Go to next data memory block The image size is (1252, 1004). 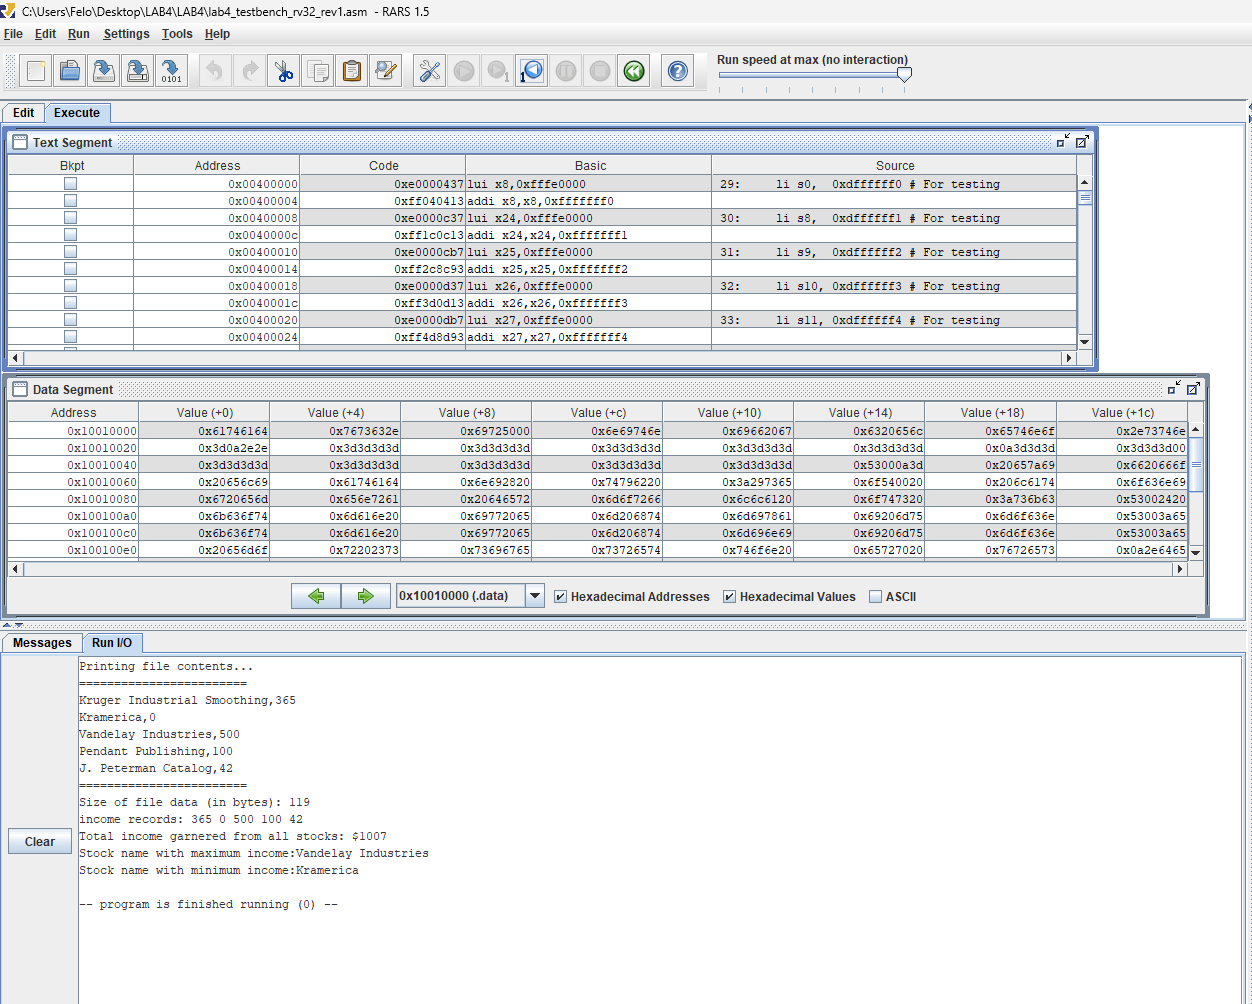pos(365,596)
